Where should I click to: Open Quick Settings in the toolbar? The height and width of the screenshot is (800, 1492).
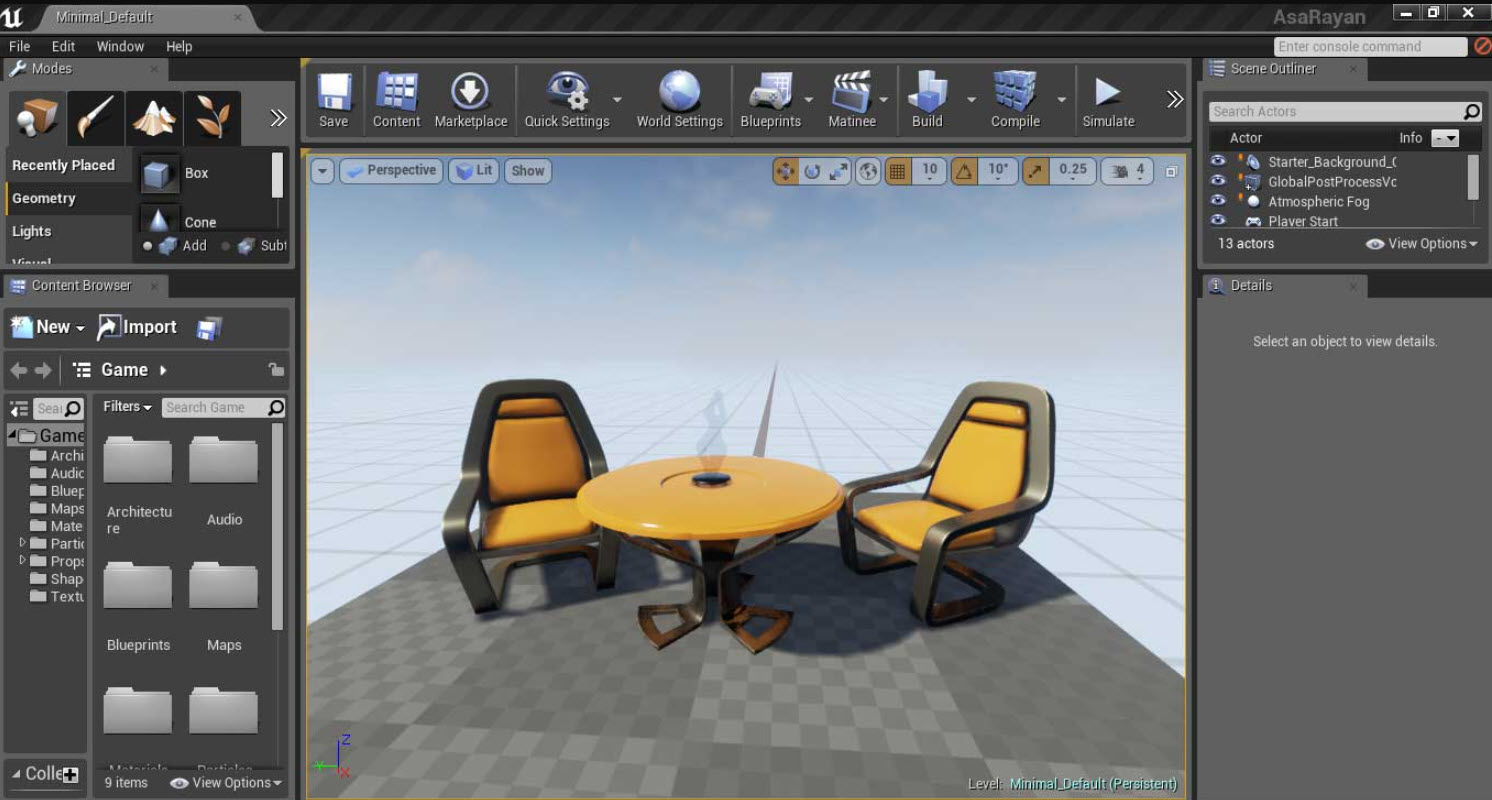pos(567,100)
